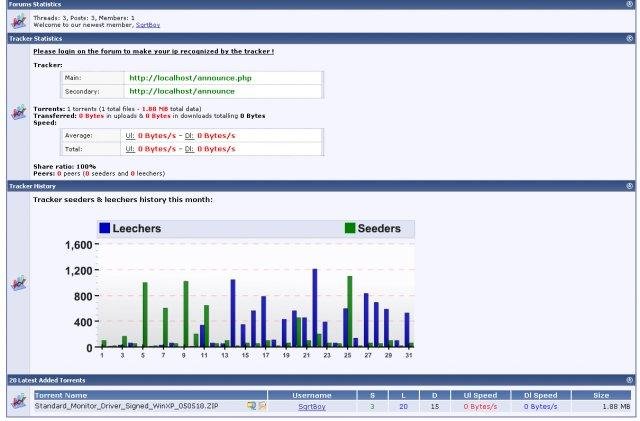Screen dimensions: 640x421
Task: Click Ul abbreviation in Total speed row
Action: coord(130,149)
